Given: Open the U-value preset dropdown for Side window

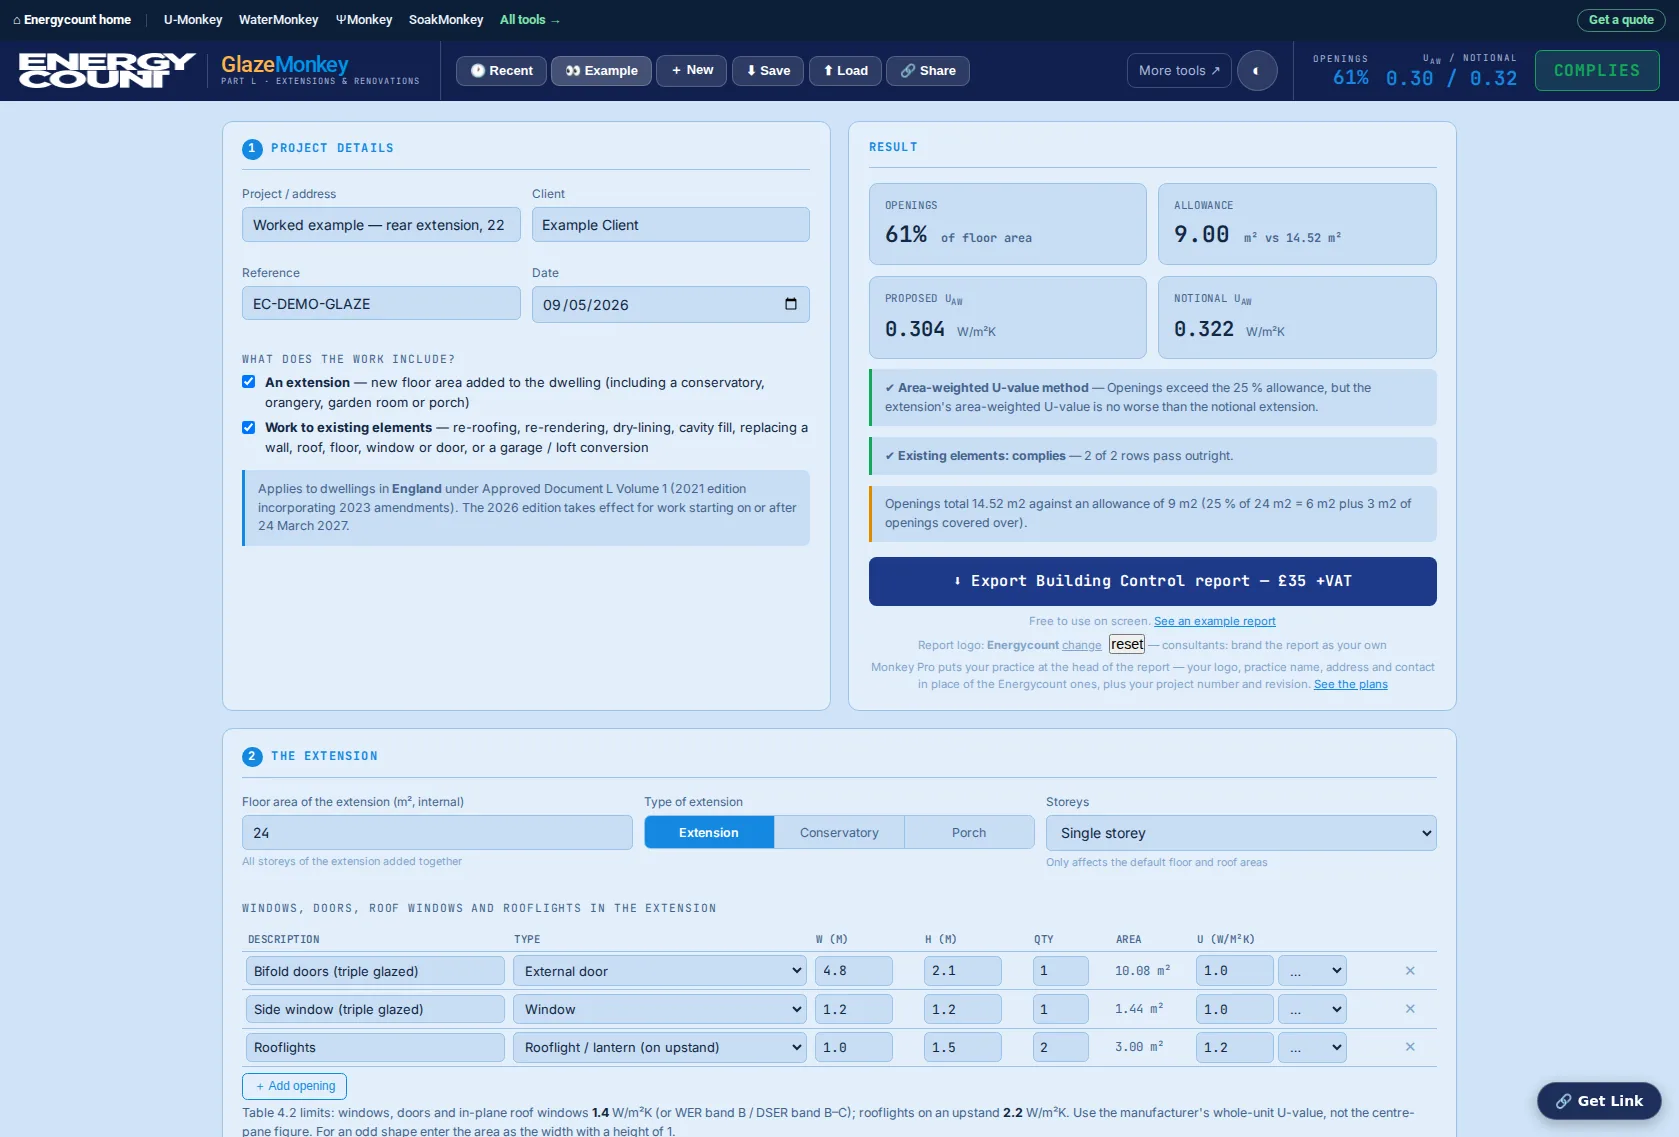Looking at the screenshot, I should (x=1312, y=1009).
